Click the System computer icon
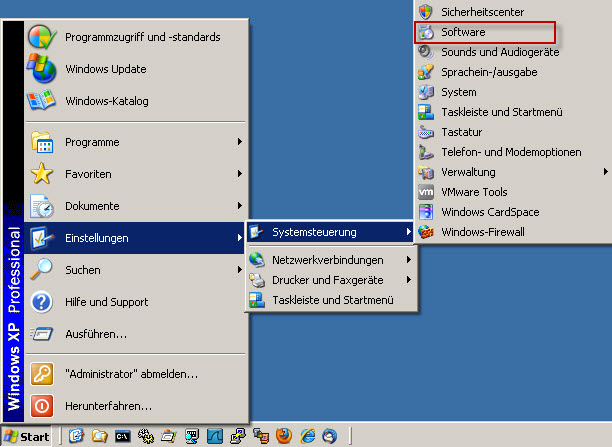612x447 pixels. coord(426,92)
